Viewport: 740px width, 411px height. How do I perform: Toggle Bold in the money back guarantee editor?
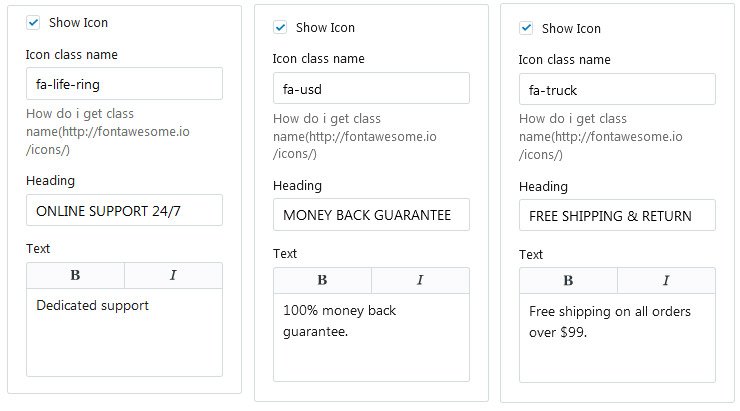[322, 280]
